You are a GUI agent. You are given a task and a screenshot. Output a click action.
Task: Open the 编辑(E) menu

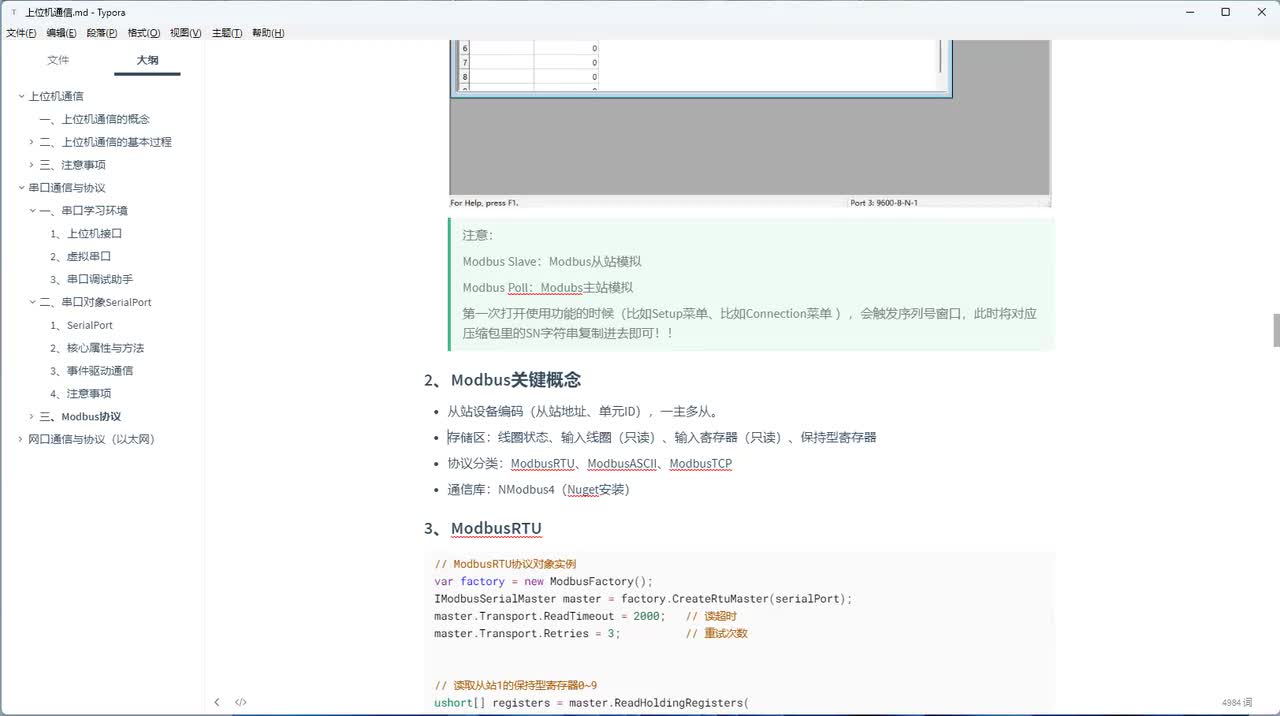click(x=61, y=33)
